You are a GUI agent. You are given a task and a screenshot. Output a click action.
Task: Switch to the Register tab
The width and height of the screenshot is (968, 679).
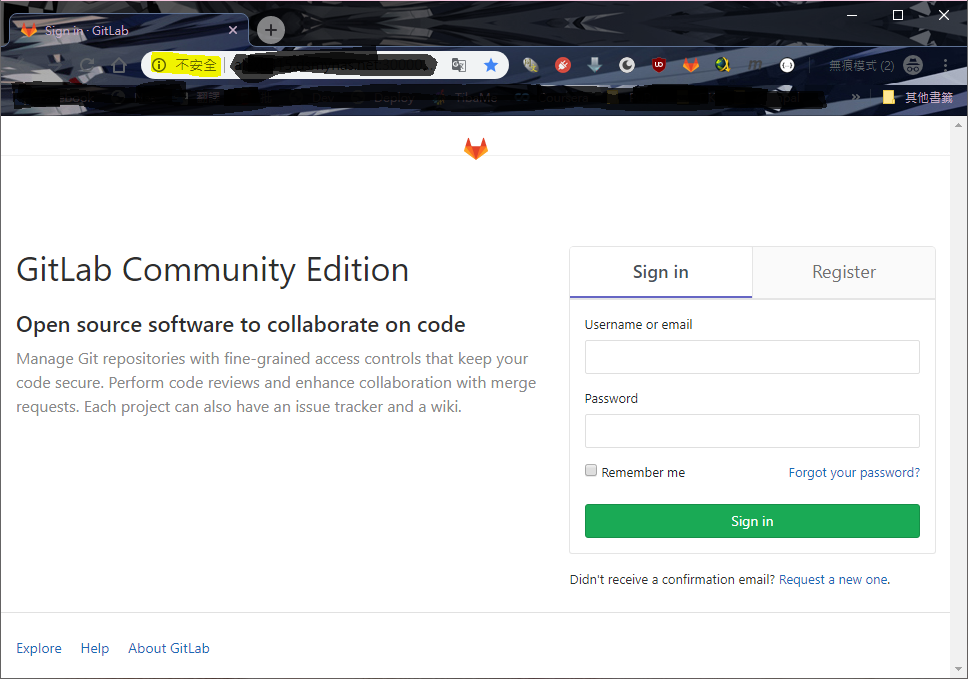843,271
